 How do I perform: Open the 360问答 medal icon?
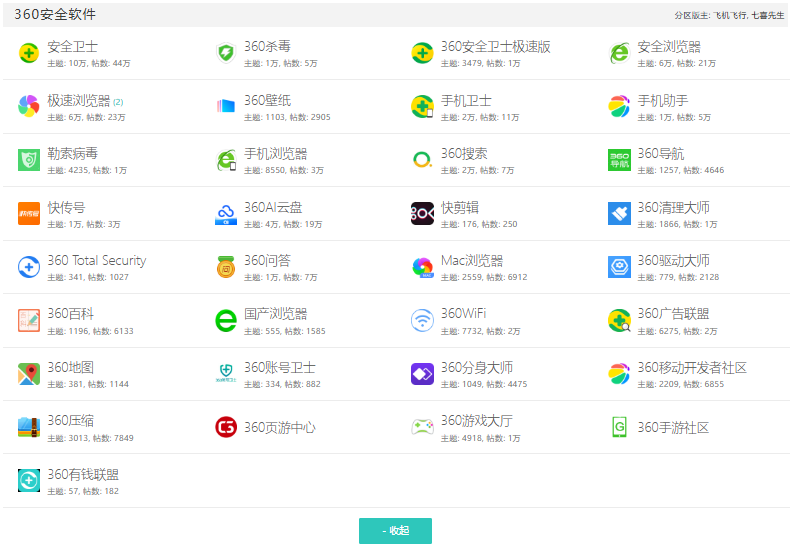click(x=226, y=267)
